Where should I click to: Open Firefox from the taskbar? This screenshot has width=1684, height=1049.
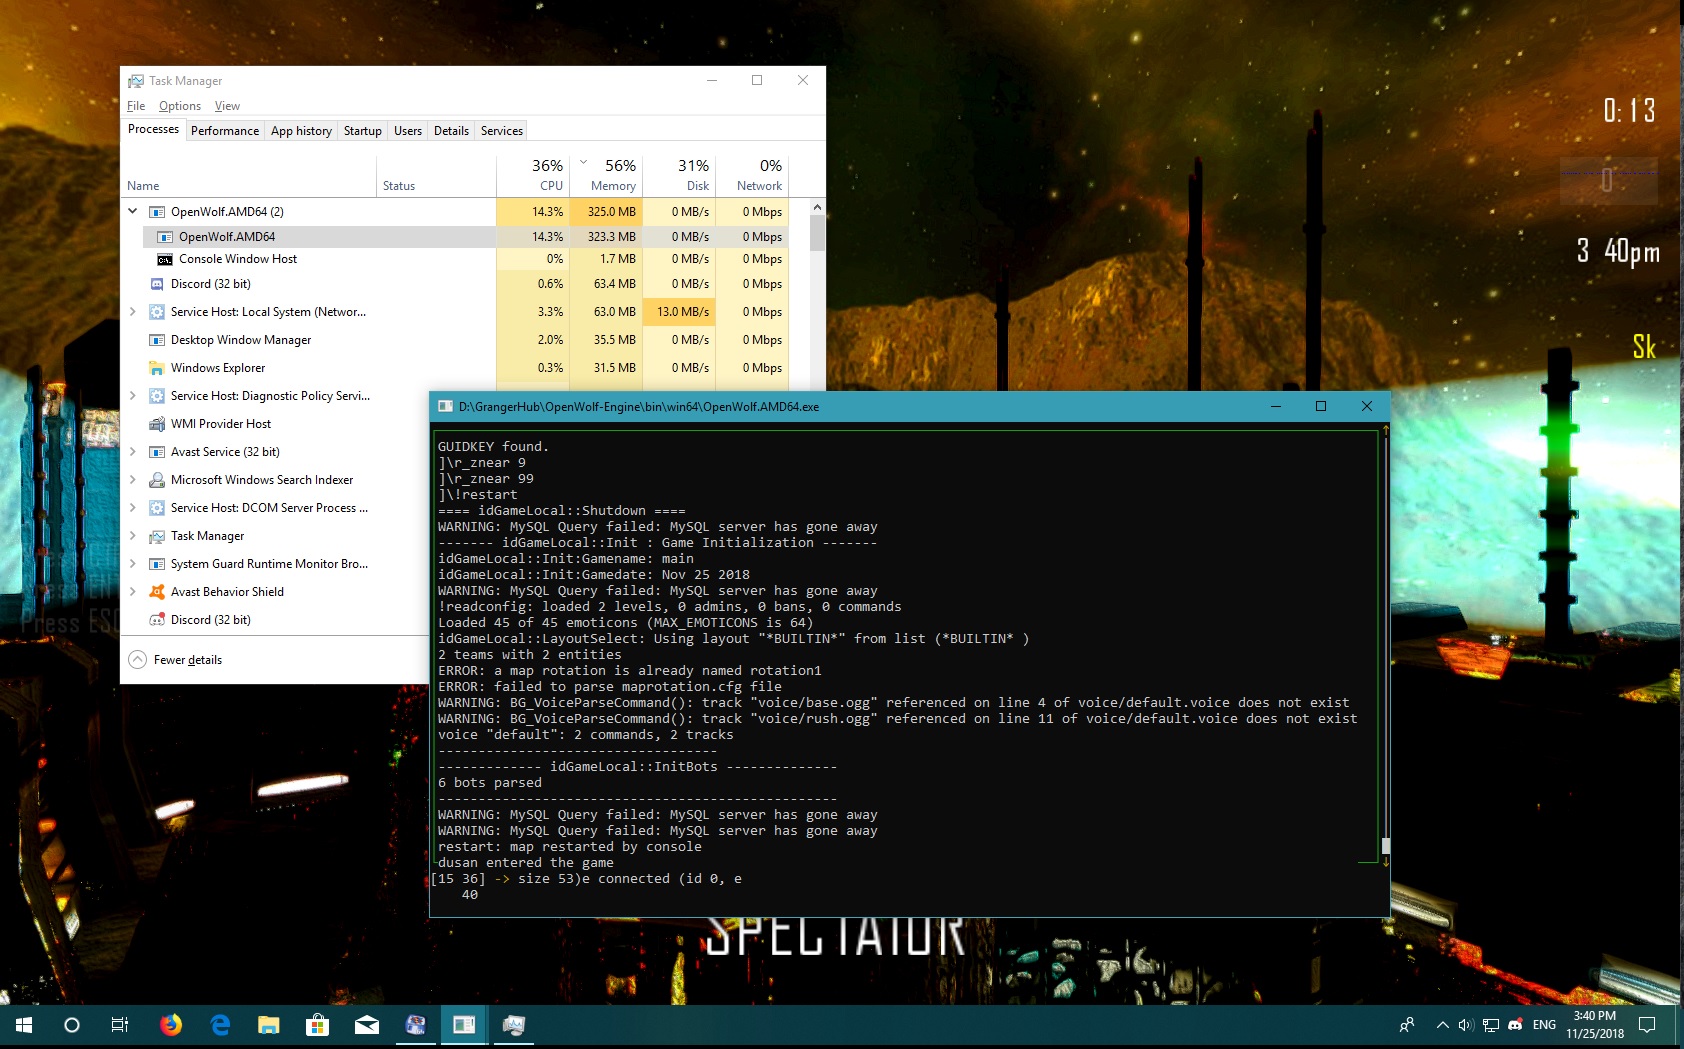click(x=171, y=1025)
